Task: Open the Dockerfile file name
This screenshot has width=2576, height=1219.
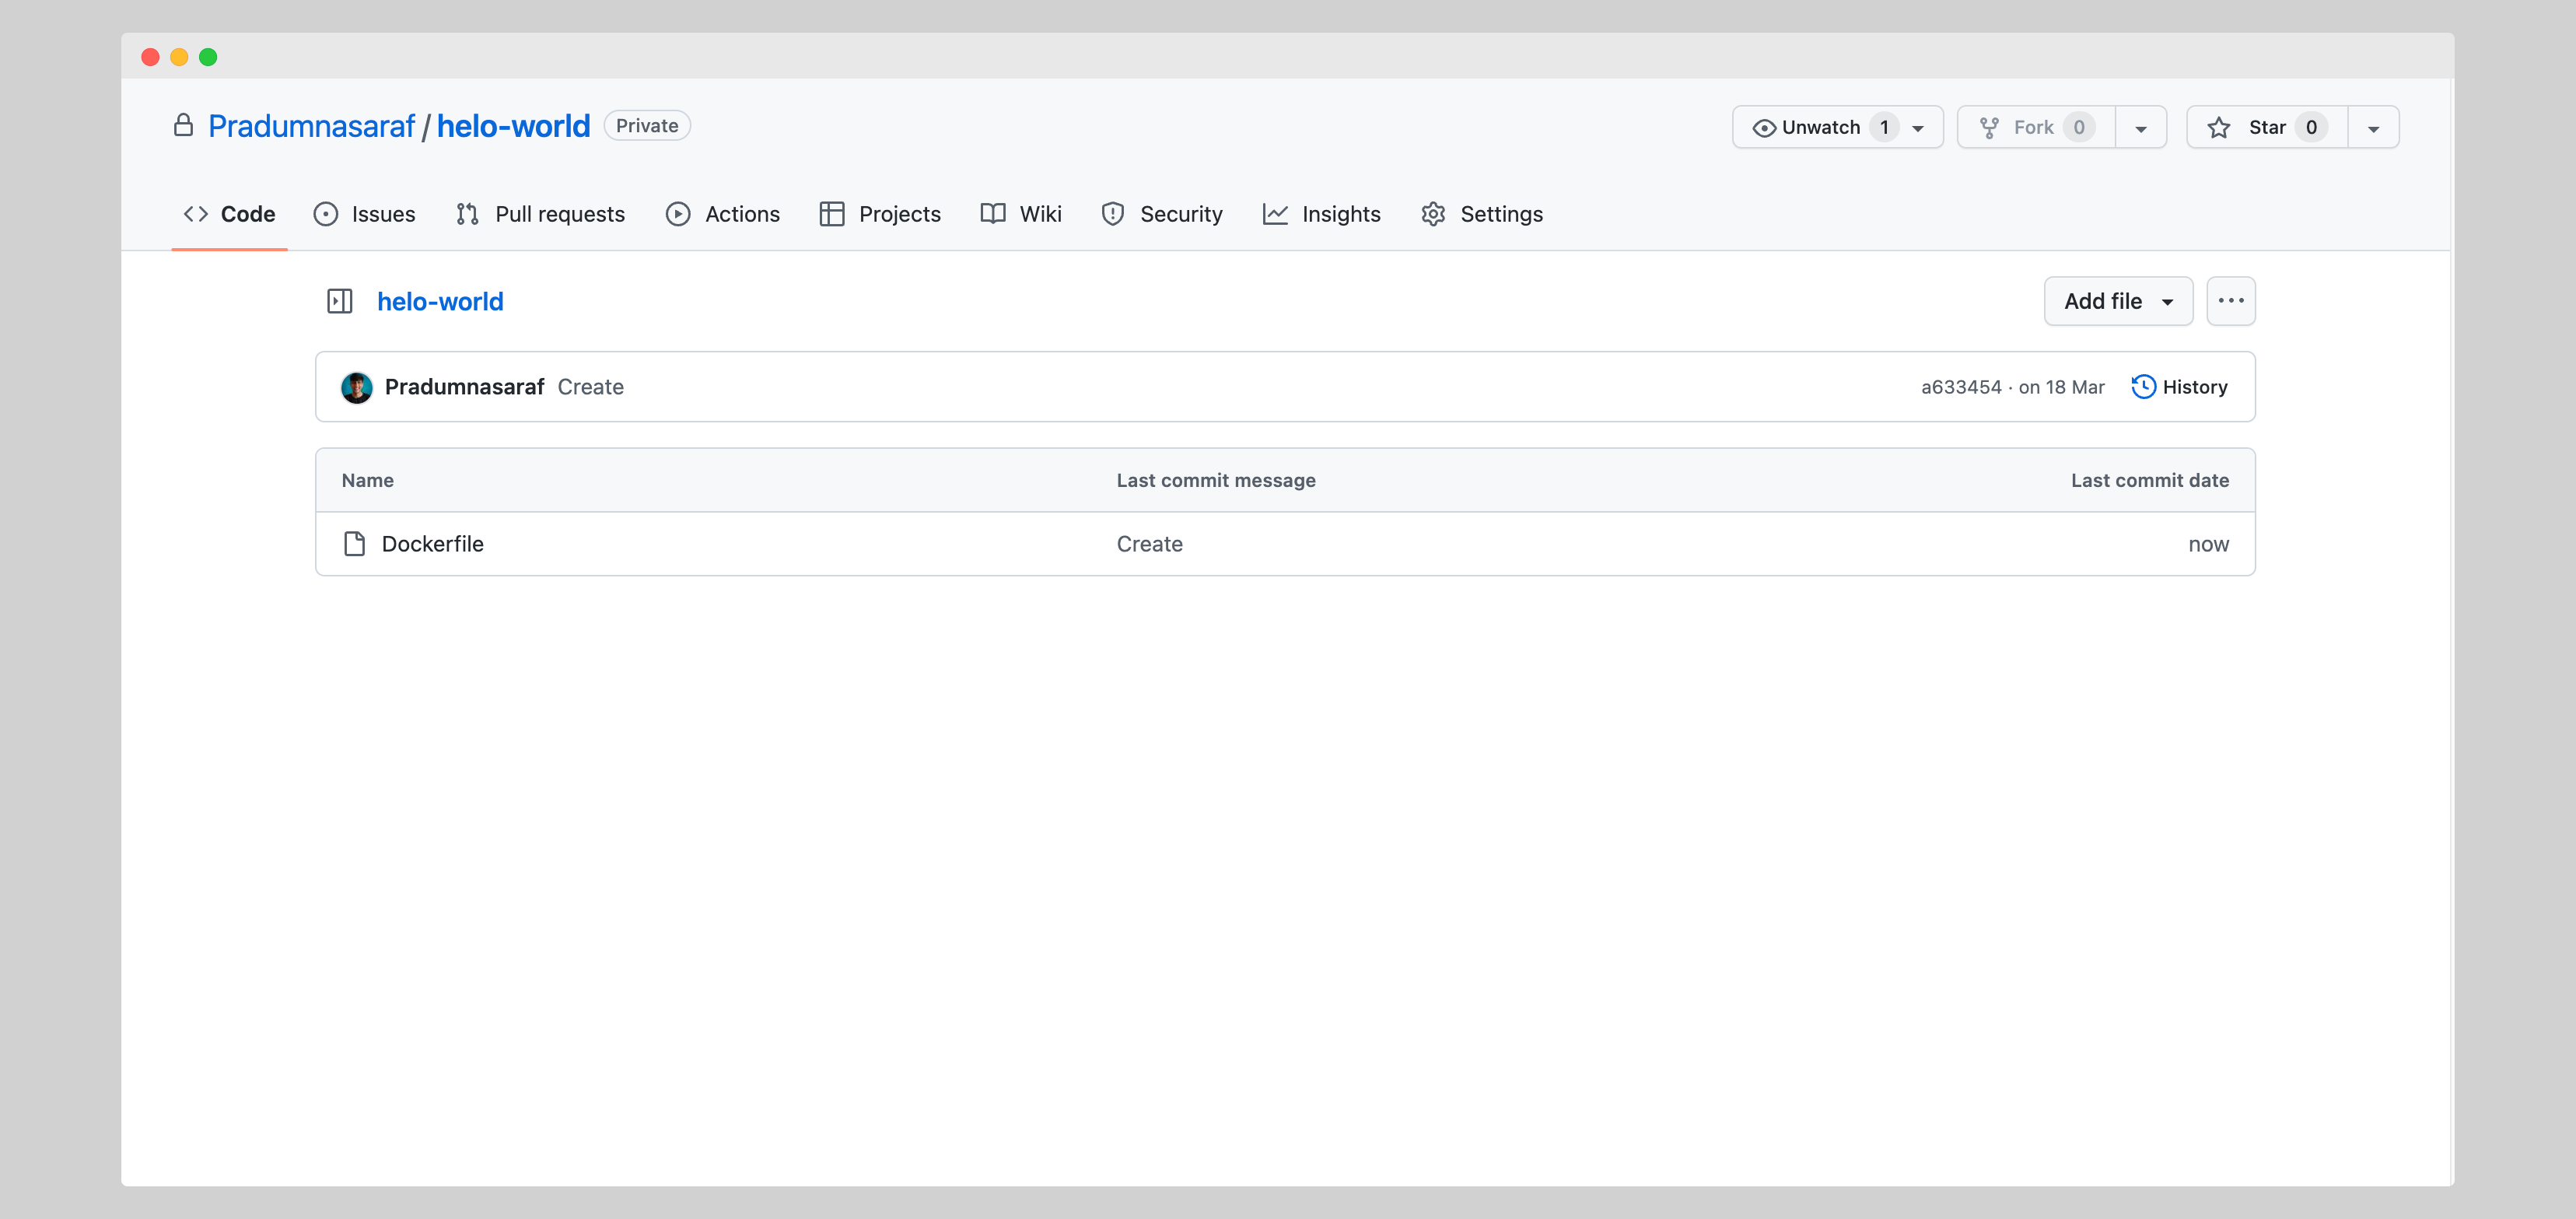Action: pos(432,544)
